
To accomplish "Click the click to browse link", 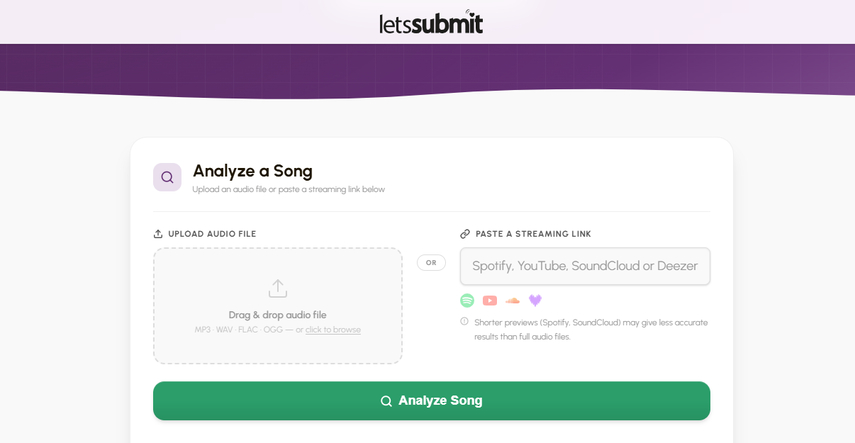I will [333, 330].
